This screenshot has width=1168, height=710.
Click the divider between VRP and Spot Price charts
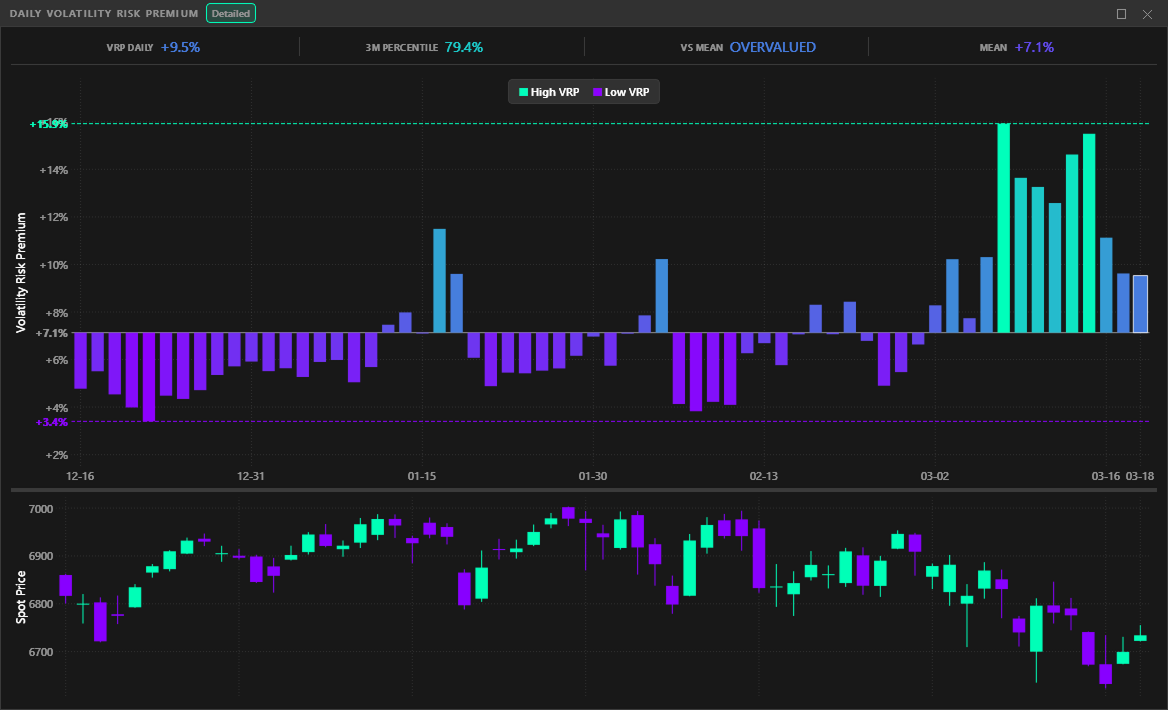click(584, 490)
